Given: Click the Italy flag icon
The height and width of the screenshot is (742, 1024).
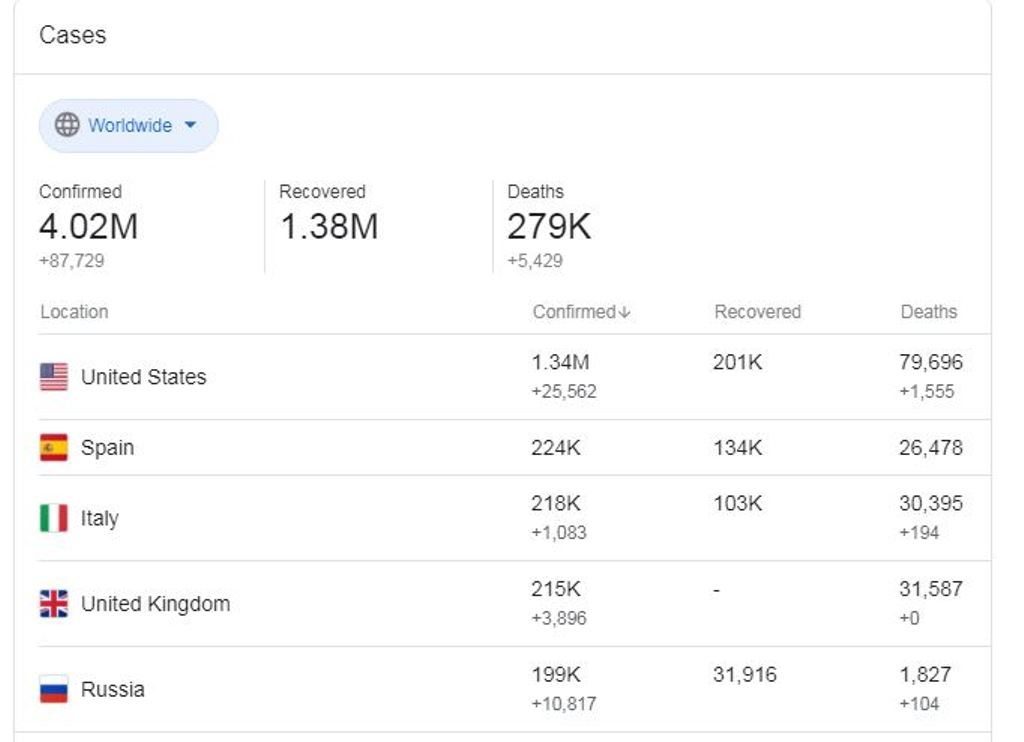Looking at the screenshot, I should click(x=54, y=518).
